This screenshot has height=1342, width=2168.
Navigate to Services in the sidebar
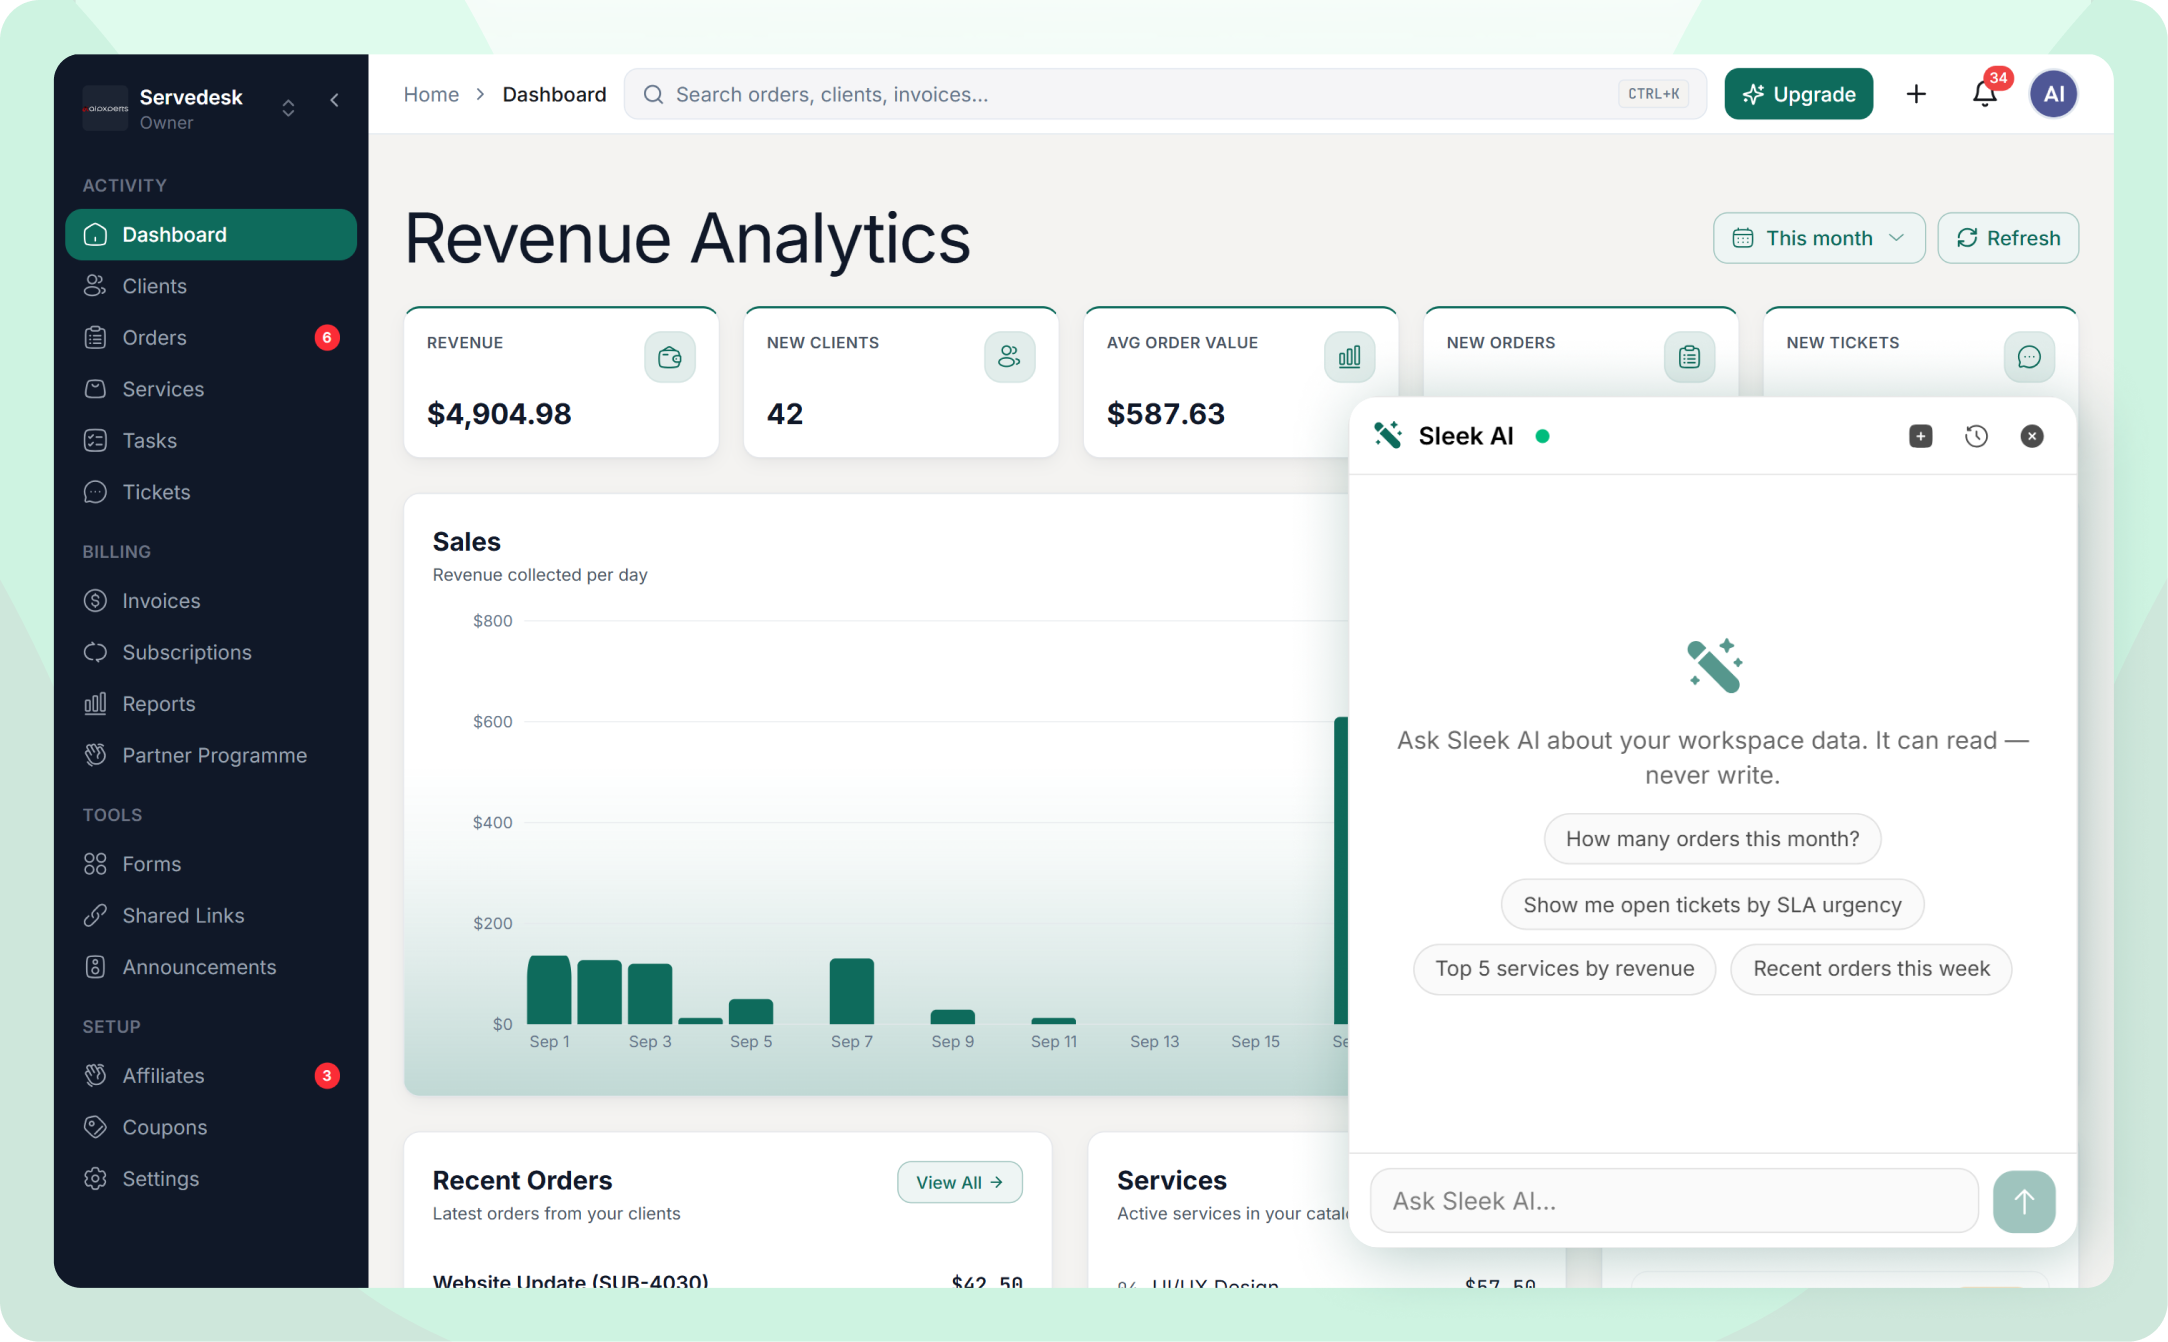click(x=211, y=389)
